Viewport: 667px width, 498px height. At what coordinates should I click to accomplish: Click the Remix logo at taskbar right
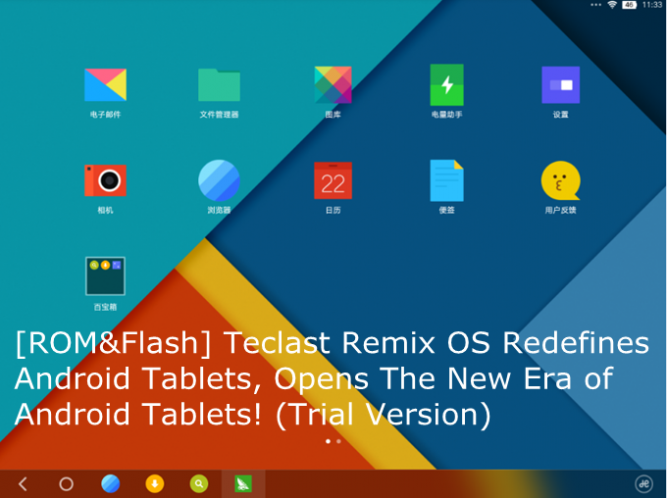[x=644, y=484]
